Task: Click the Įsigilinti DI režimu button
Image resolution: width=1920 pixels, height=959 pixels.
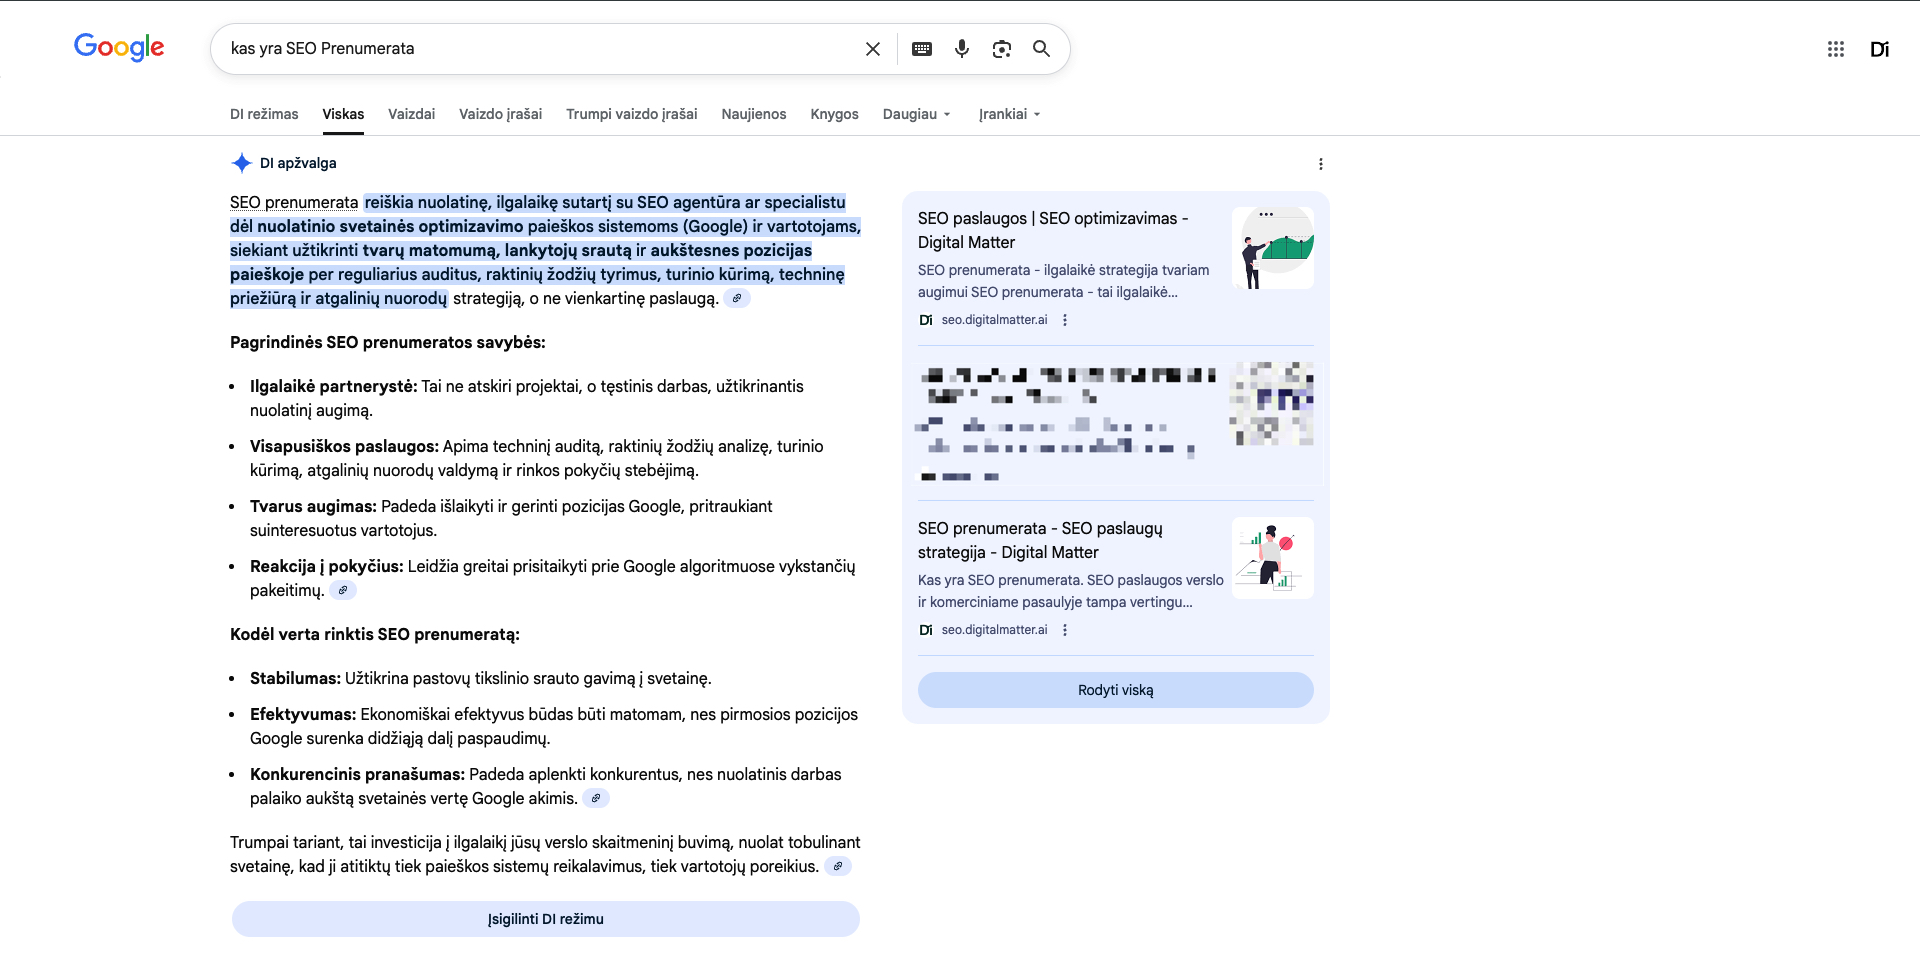Action: [x=545, y=919]
